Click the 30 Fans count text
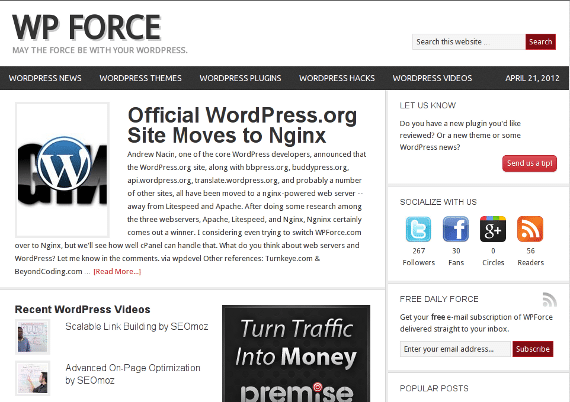This screenshot has height=402, width=570. click(456, 257)
